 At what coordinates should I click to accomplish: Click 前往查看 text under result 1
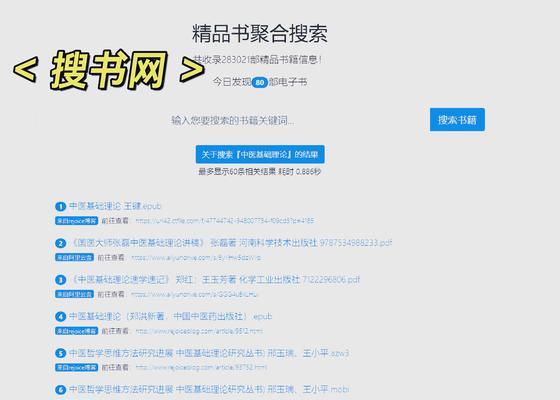(115, 221)
